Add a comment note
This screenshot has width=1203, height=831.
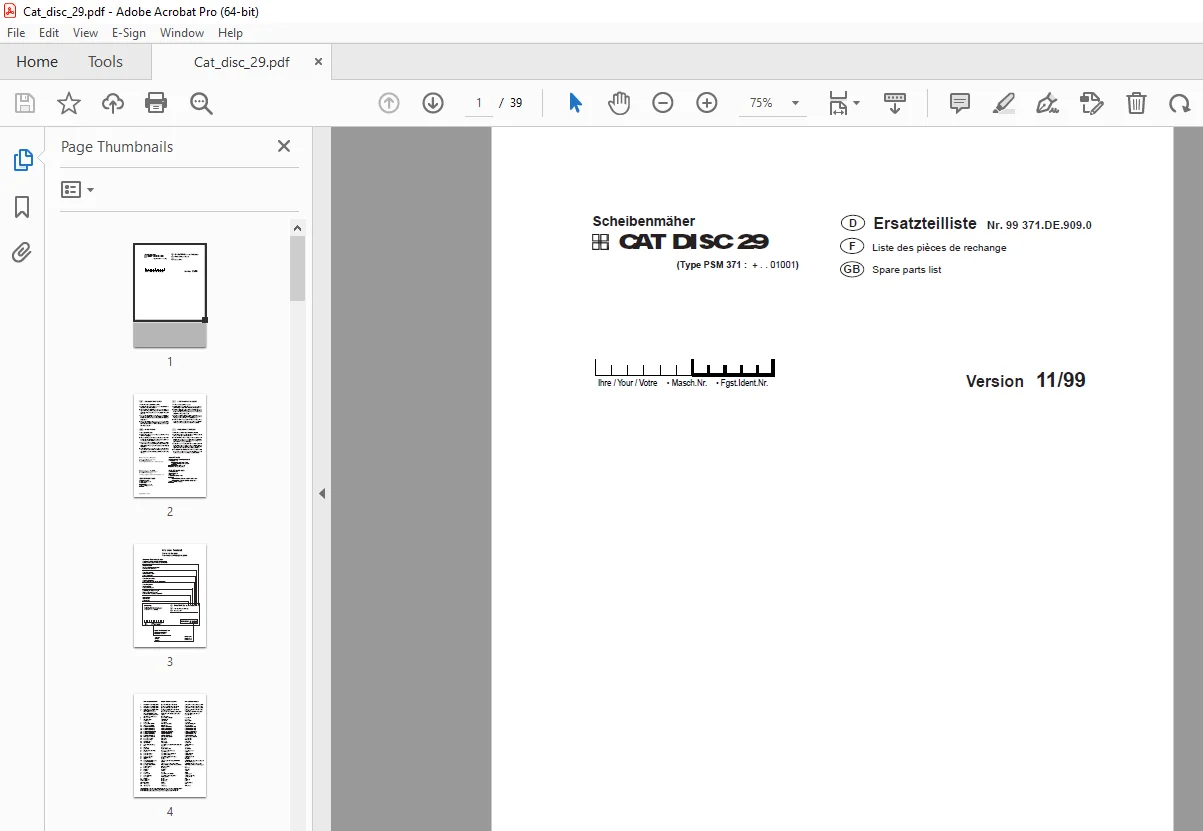pyautogui.click(x=960, y=103)
